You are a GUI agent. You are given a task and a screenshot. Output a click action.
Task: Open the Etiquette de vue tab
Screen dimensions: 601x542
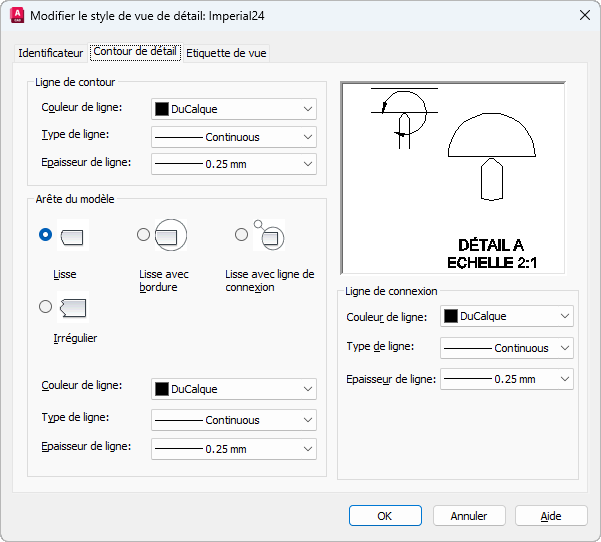pos(226,53)
